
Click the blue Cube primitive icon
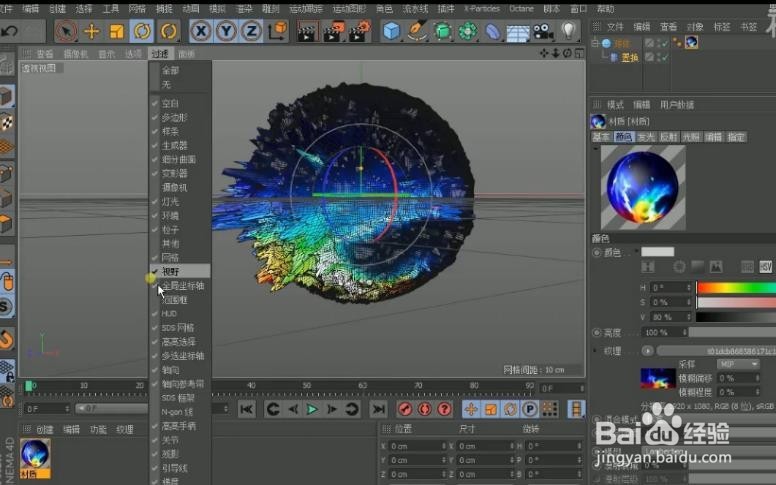click(391, 31)
